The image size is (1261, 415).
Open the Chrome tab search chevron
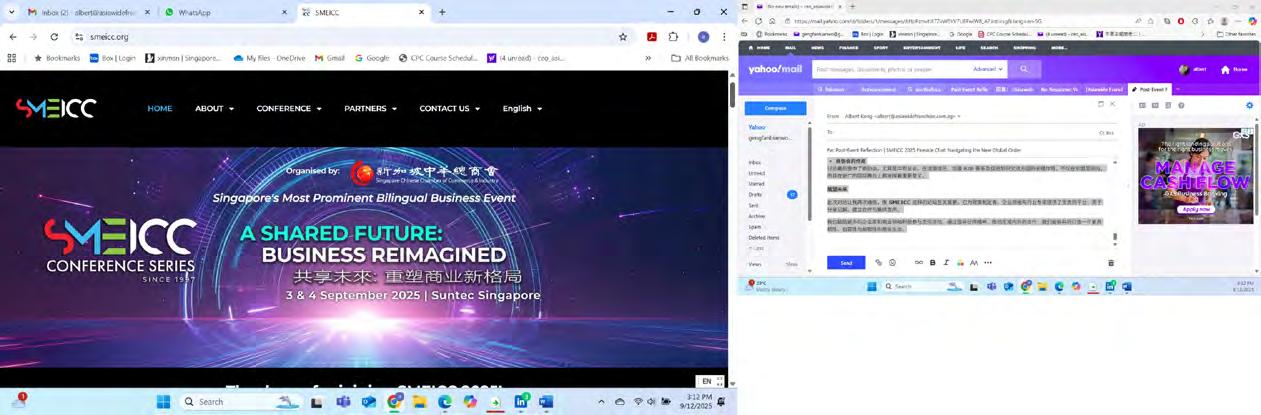click(x=14, y=12)
